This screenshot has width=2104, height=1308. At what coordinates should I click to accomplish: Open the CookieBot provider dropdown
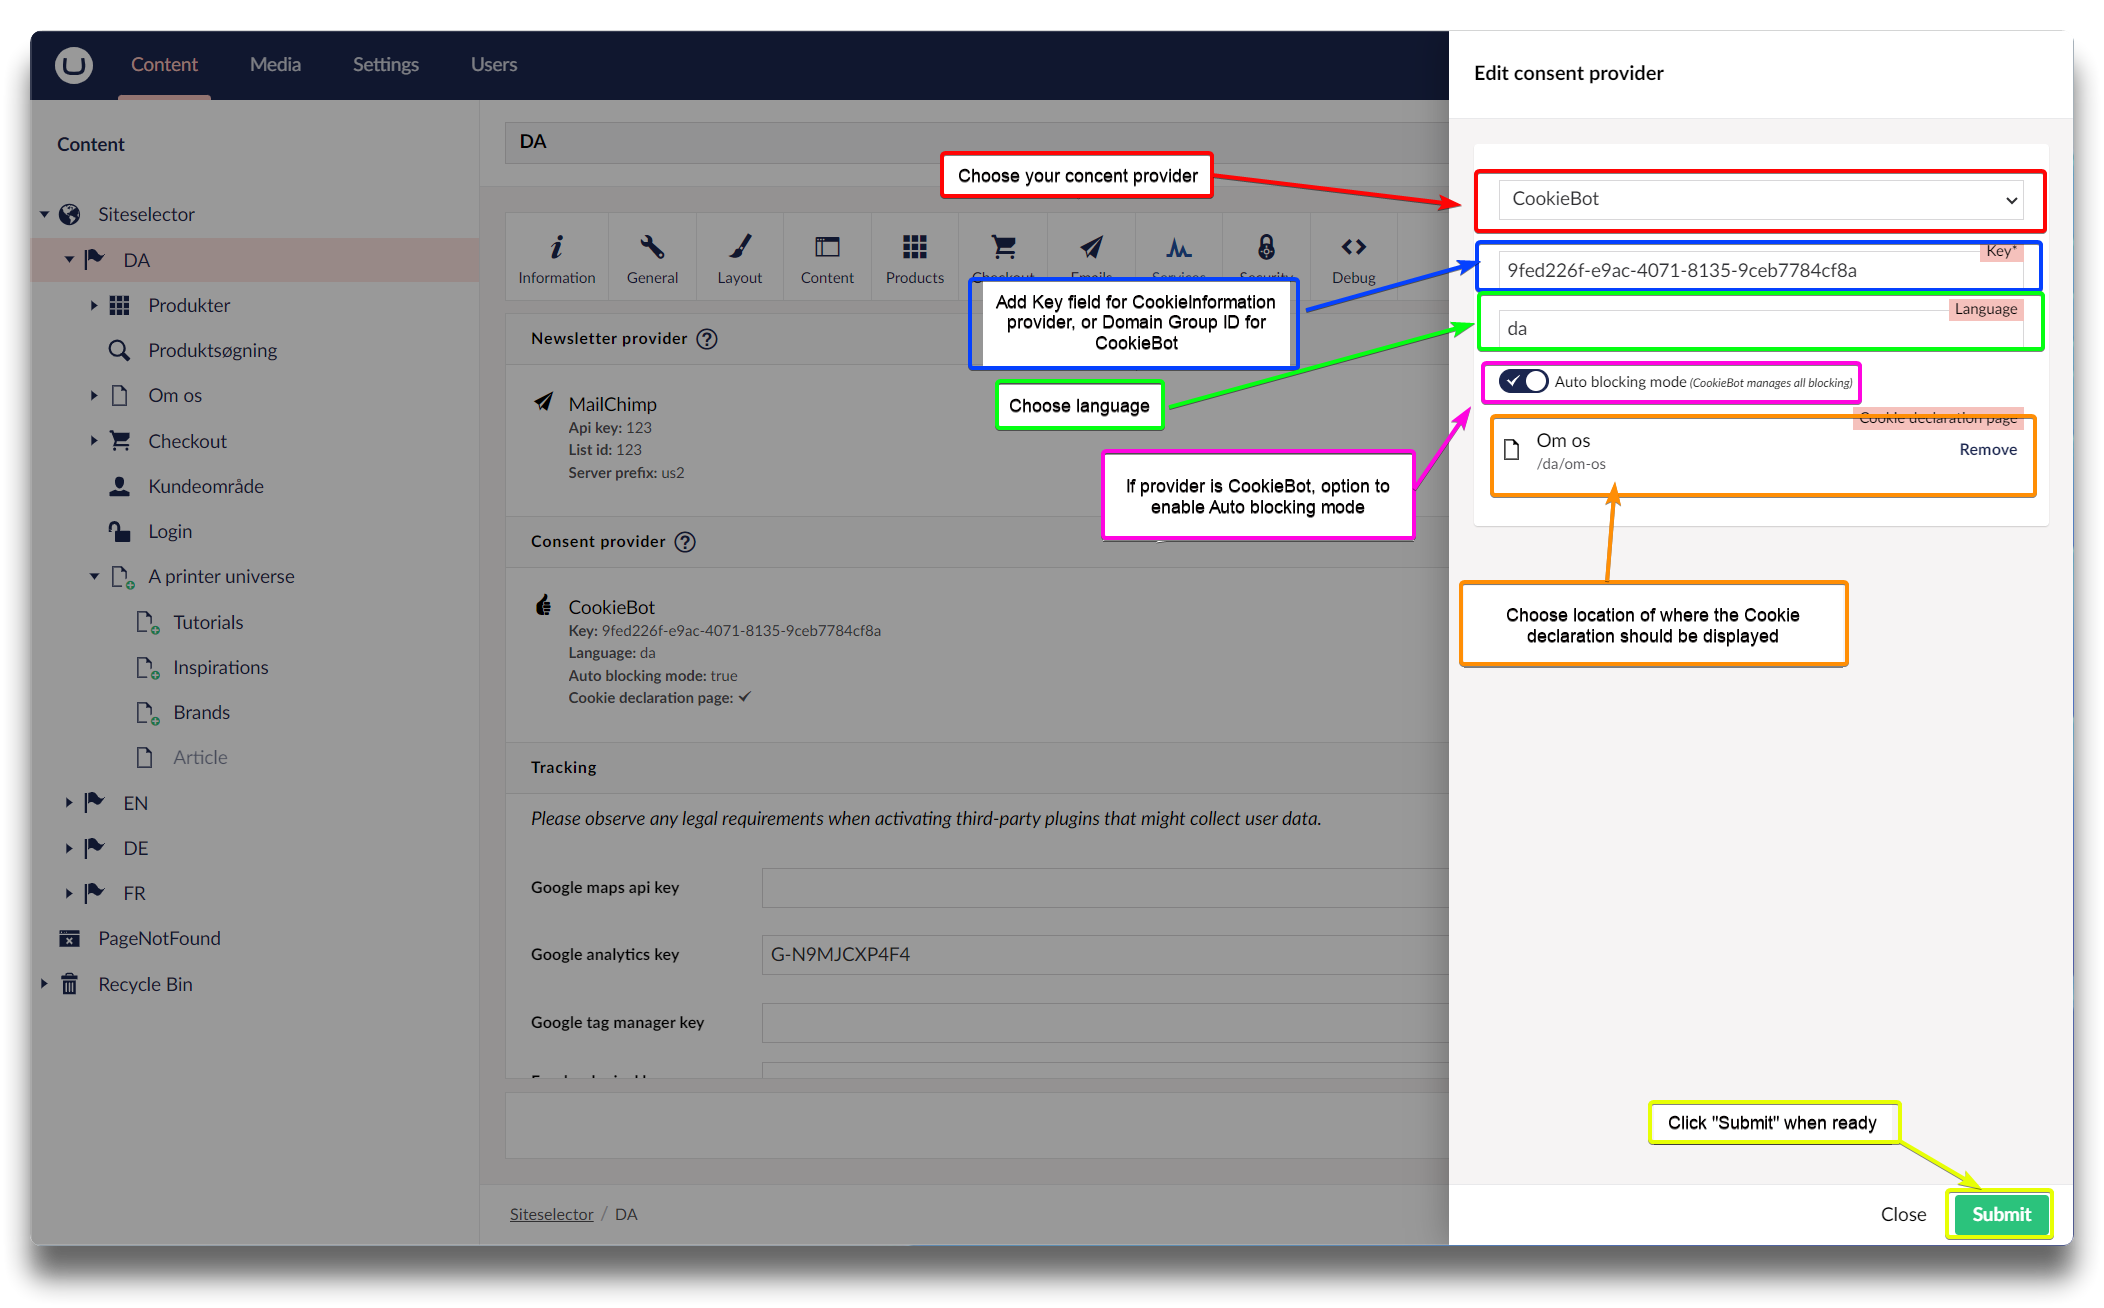pyautogui.click(x=1760, y=199)
